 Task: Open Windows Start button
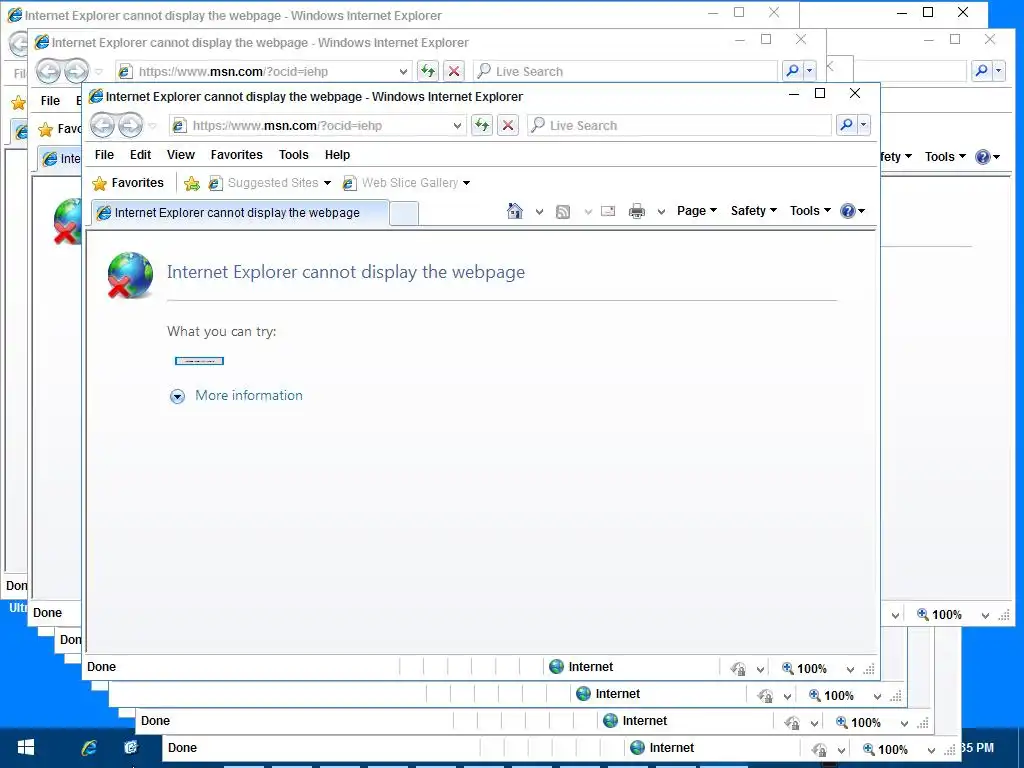25,748
